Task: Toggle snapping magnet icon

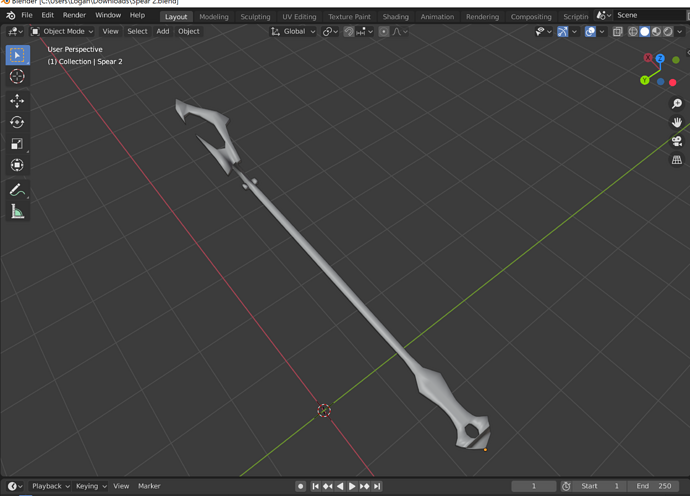Action: 349,32
